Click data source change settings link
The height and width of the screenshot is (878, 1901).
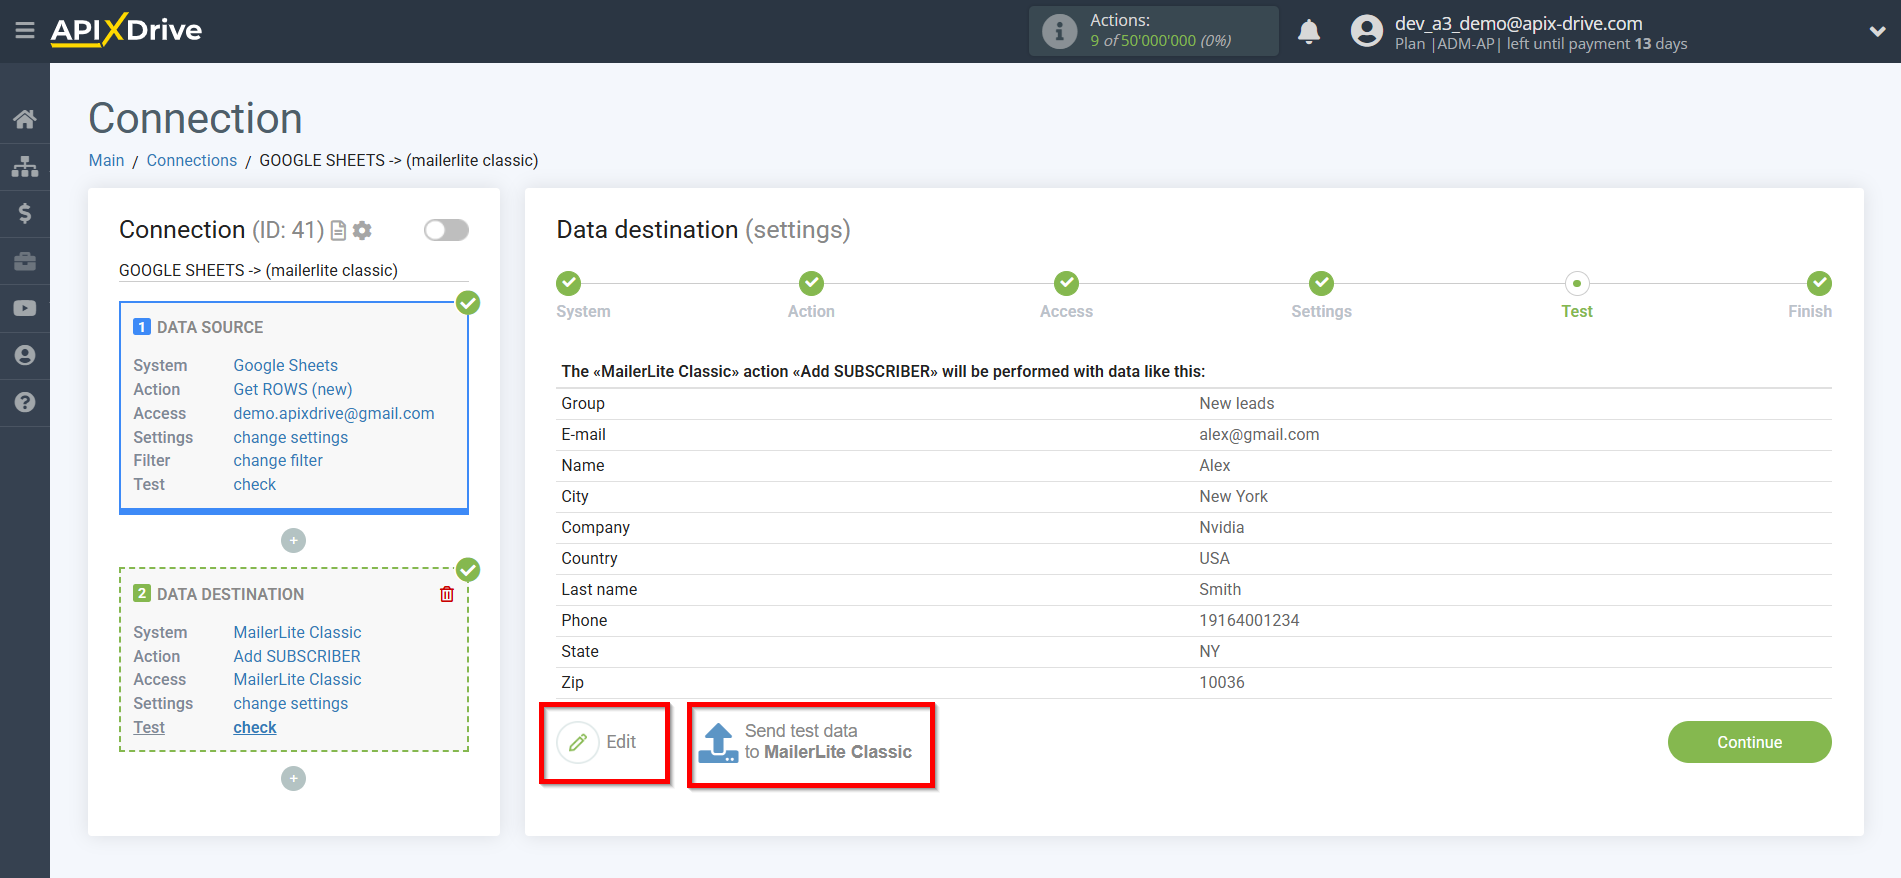coord(291,437)
